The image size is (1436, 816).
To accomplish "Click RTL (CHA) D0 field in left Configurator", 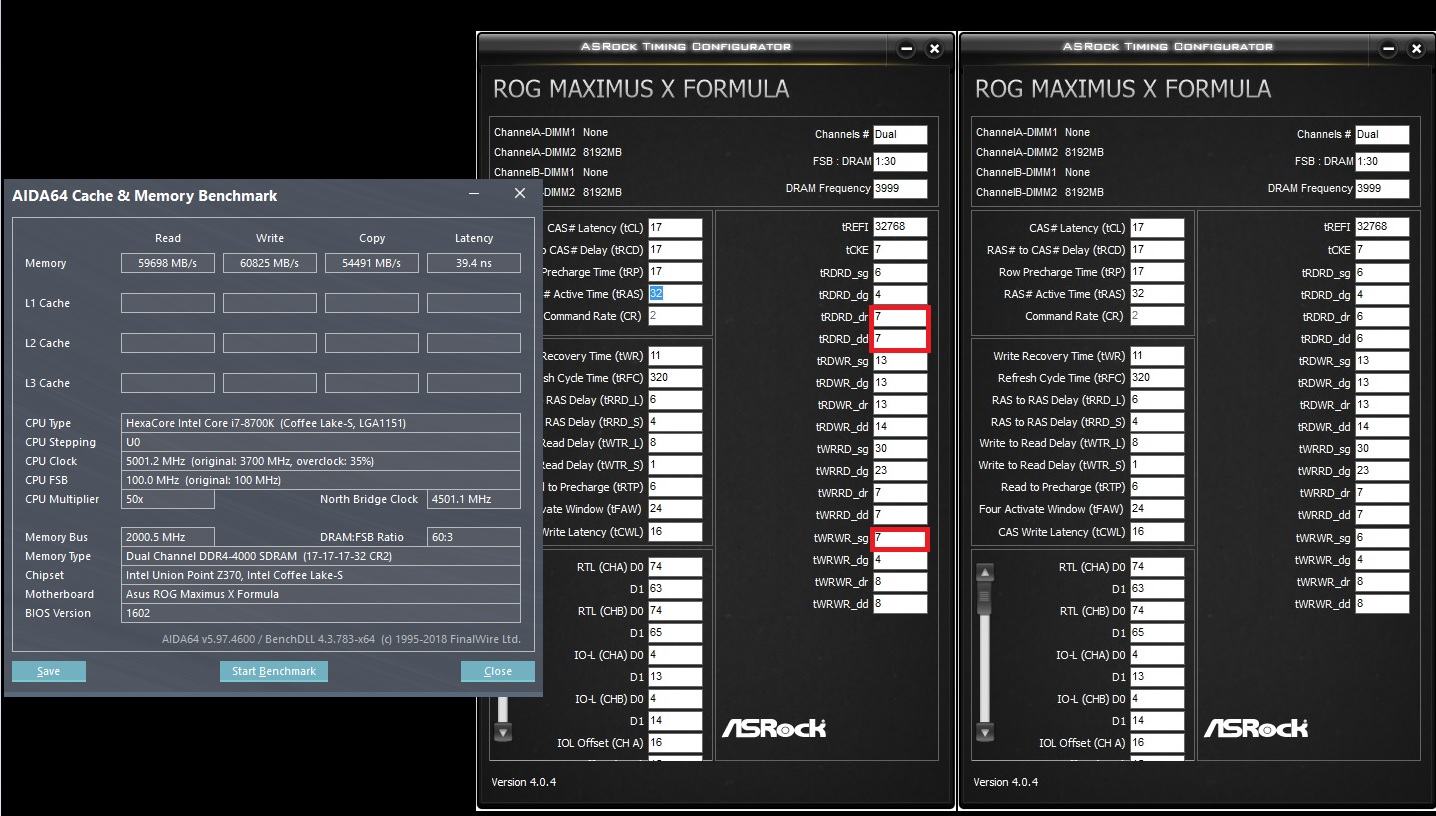I will tap(675, 567).
